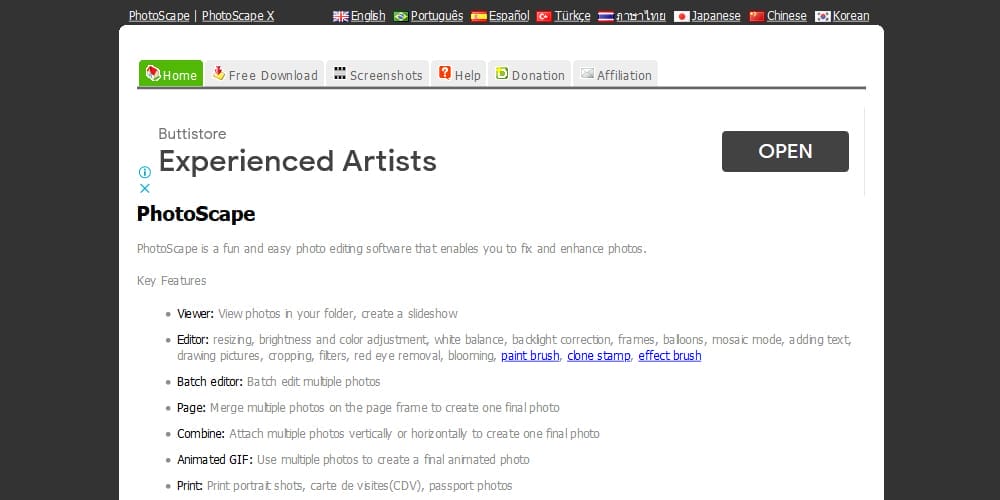The height and width of the screenshot is (500, 1000).
Task: Switch language to Japanese
Action: point(716,16)
